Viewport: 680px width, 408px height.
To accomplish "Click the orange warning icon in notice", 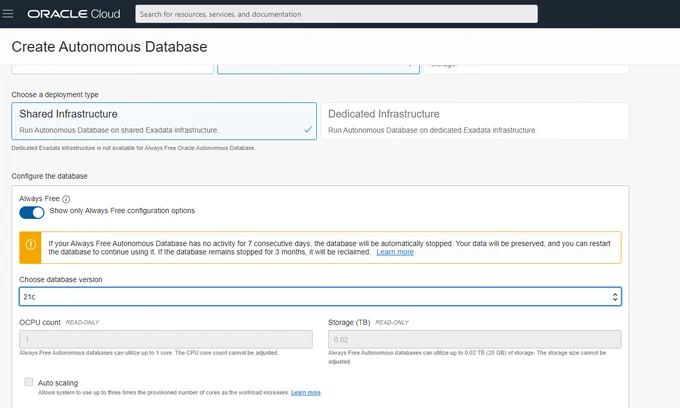I will [x=30, y=245].
